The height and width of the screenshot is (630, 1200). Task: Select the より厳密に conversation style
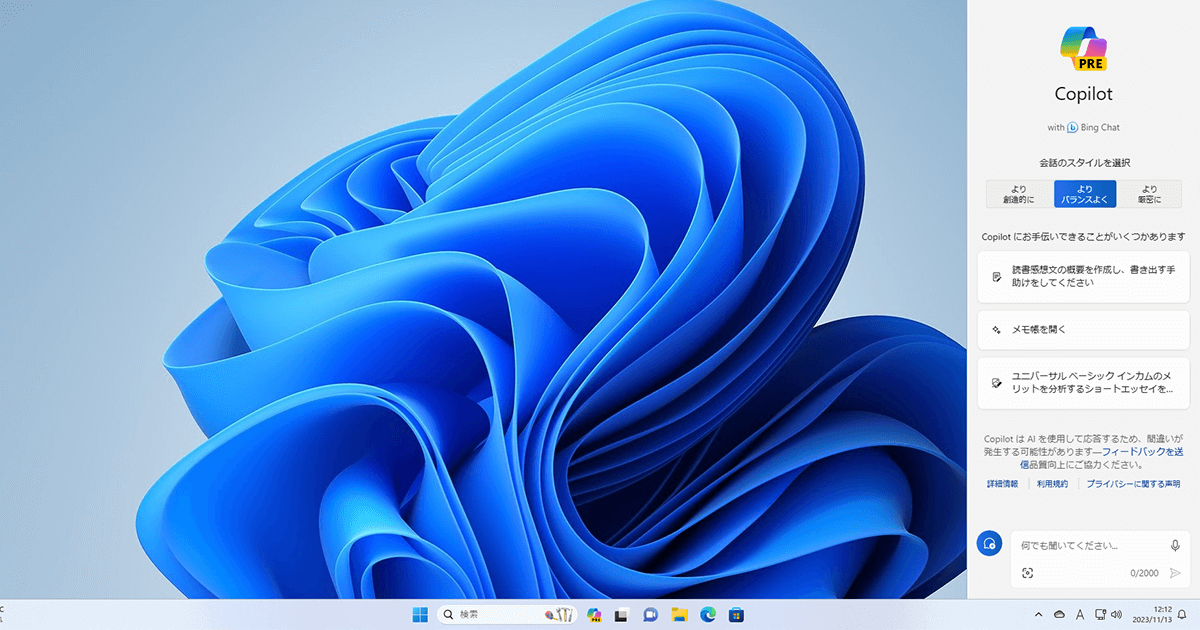click(1150, 194)
